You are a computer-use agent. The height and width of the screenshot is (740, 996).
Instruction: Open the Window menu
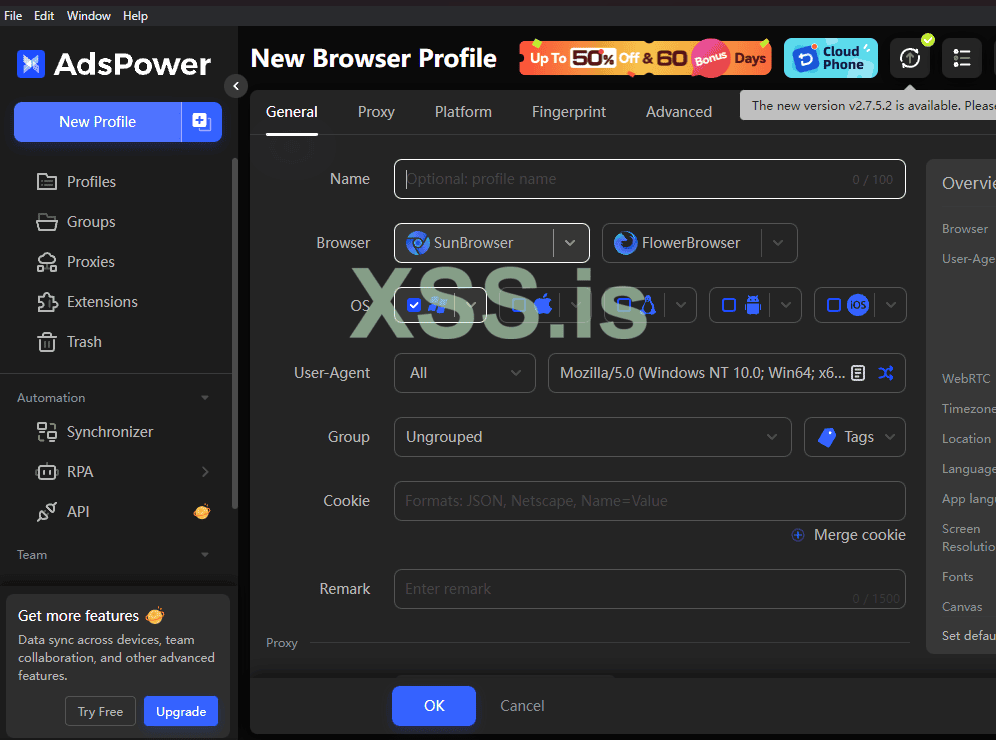tap(89, 16)
